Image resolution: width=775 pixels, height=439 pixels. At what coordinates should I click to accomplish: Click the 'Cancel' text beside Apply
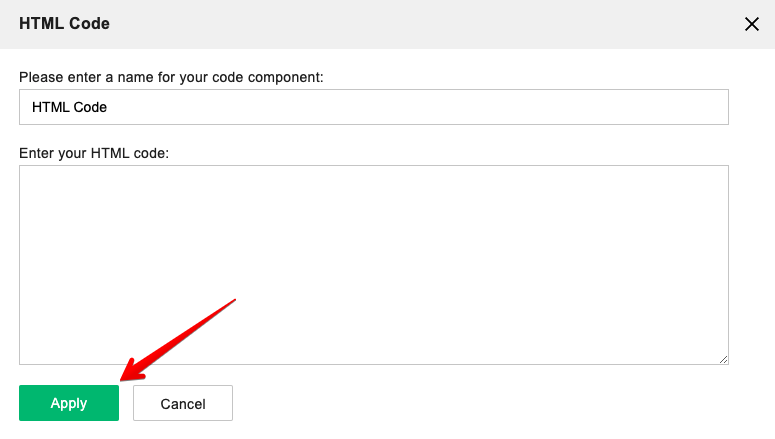pyautogui.click(x=183, y=404)
